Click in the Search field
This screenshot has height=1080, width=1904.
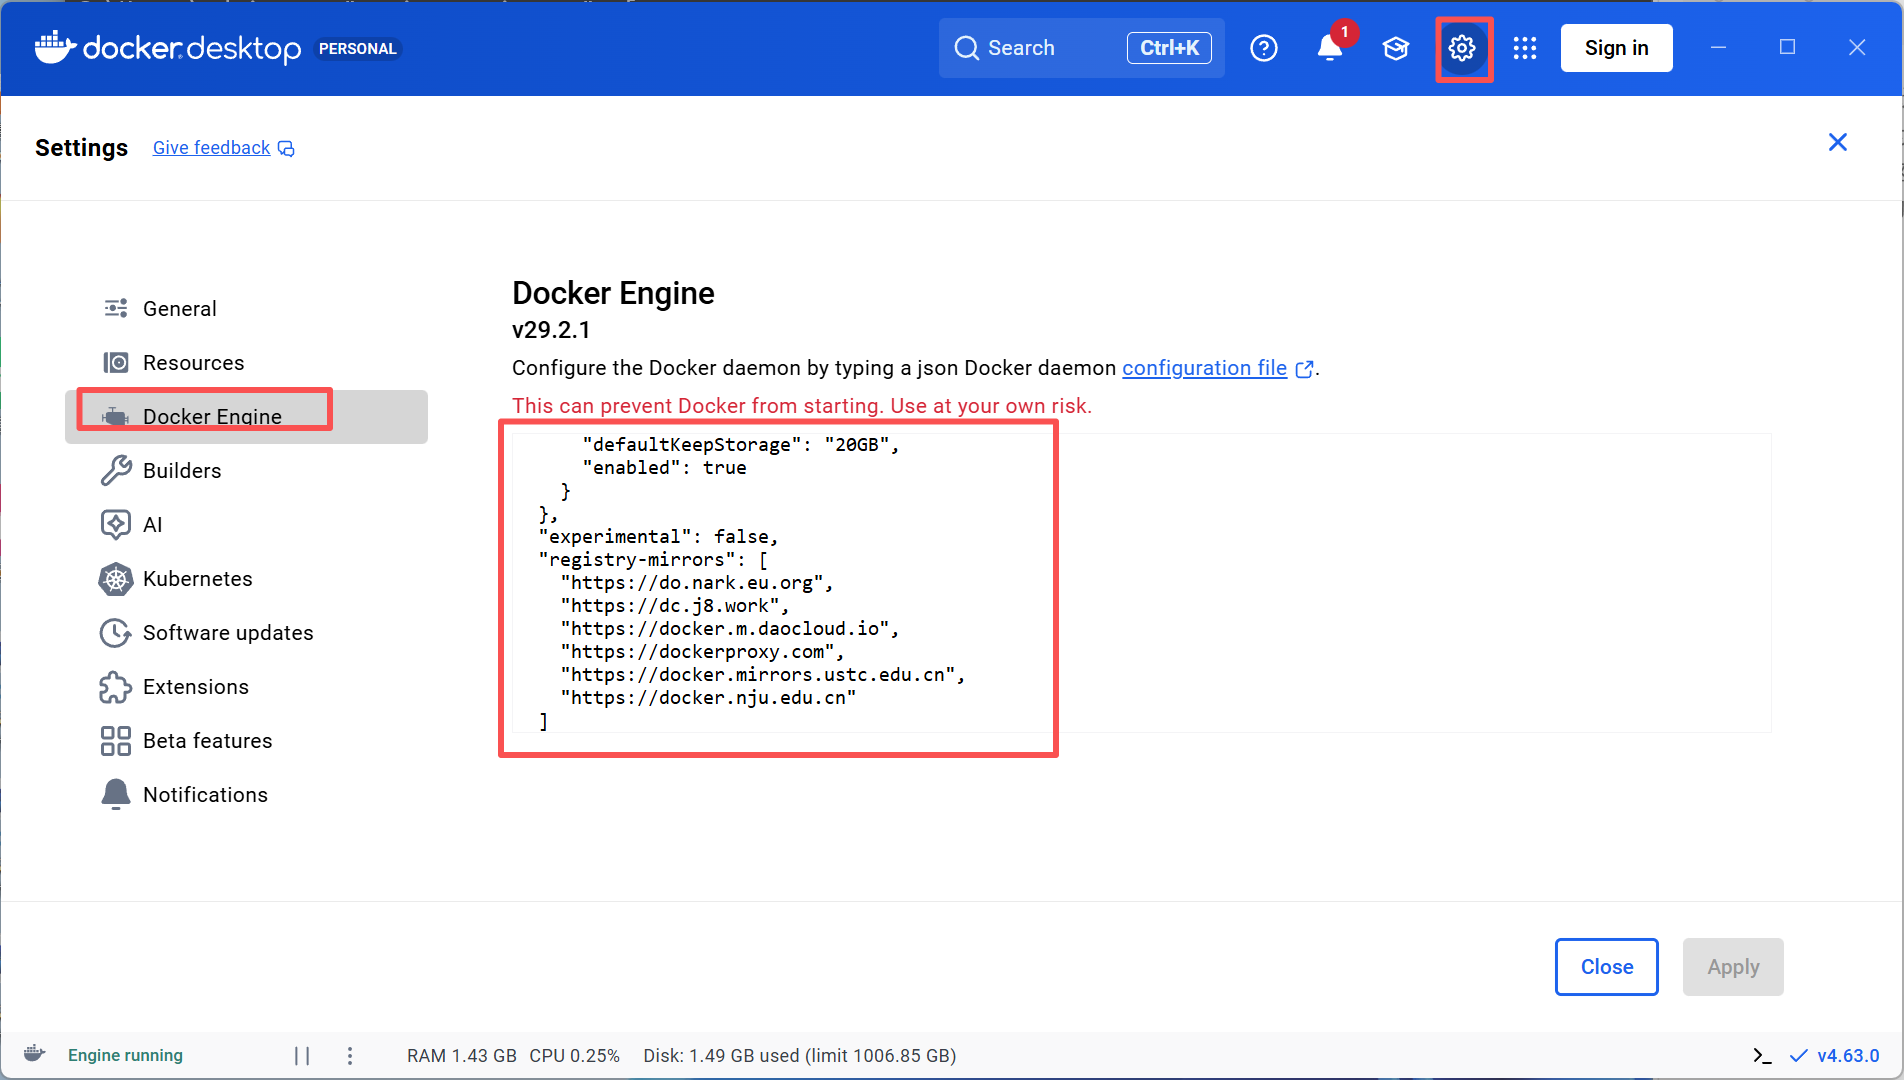pyautogui.click(x=1081, y=48)
